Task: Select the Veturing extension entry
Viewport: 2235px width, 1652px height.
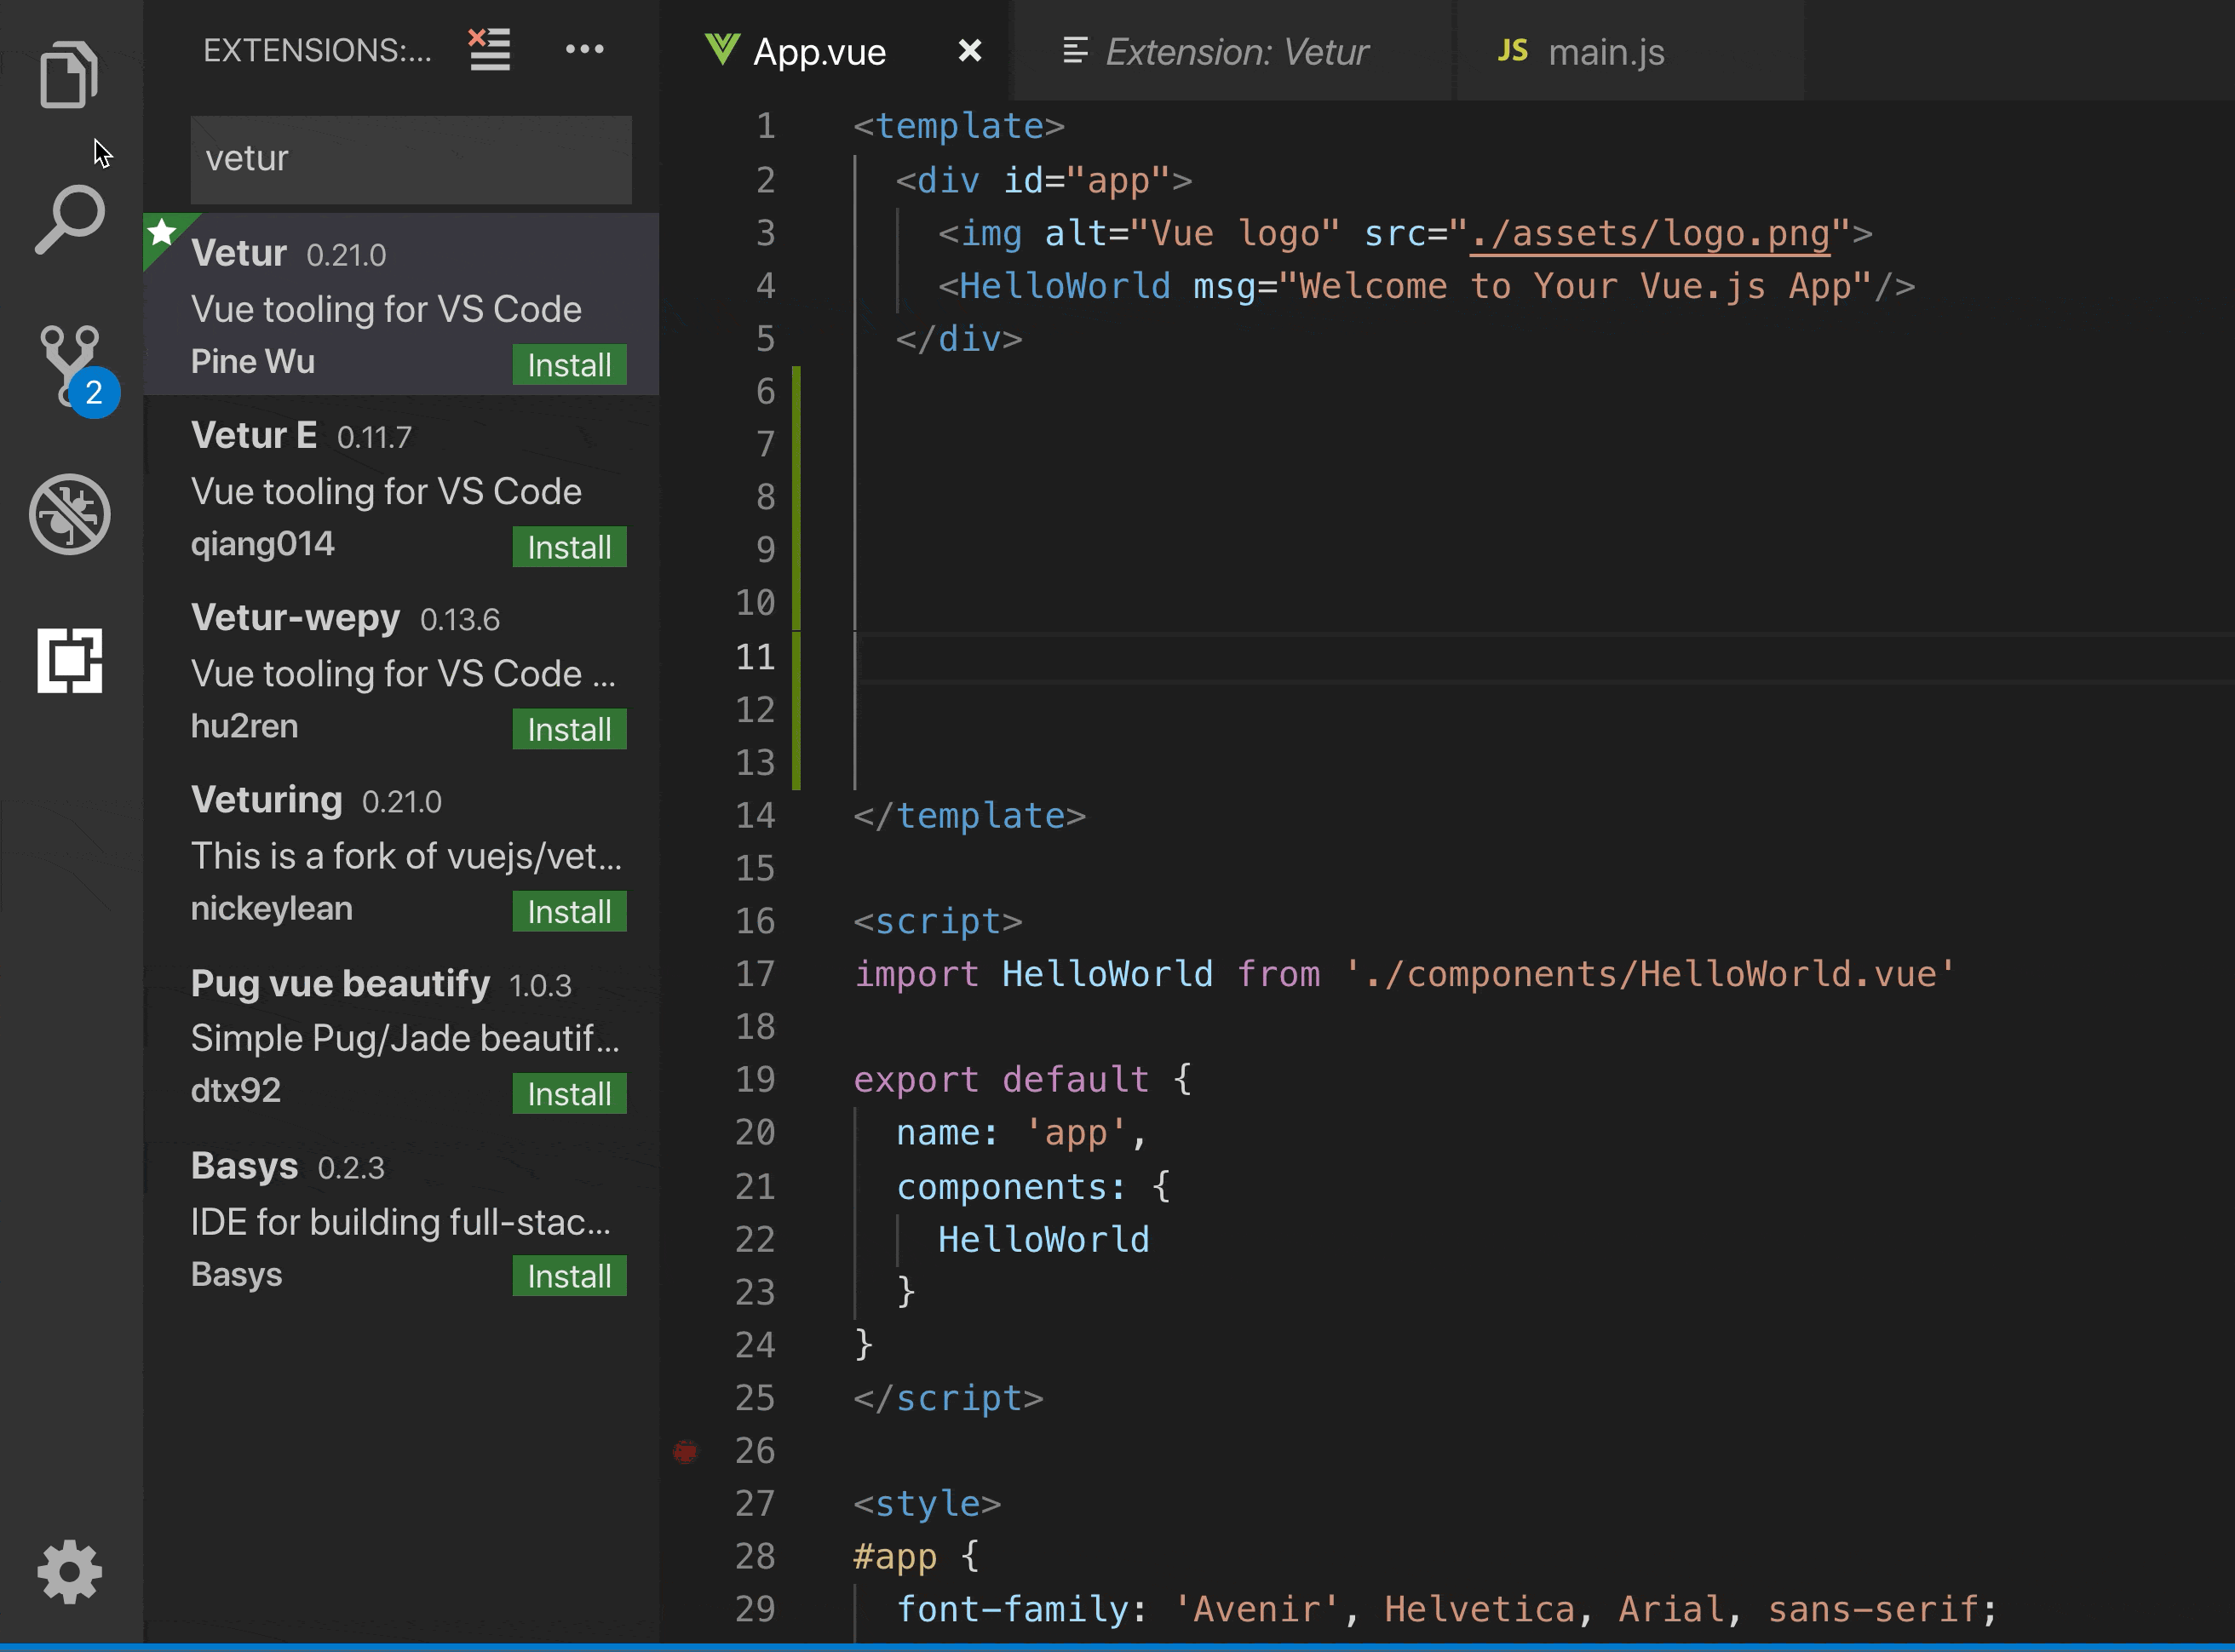Action: (x=401, y=852)
